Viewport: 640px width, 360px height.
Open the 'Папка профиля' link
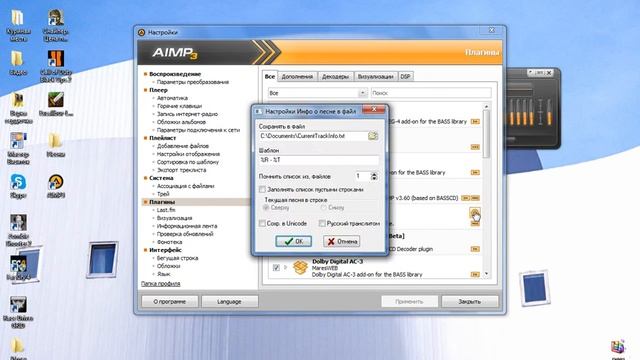(160, 284)
